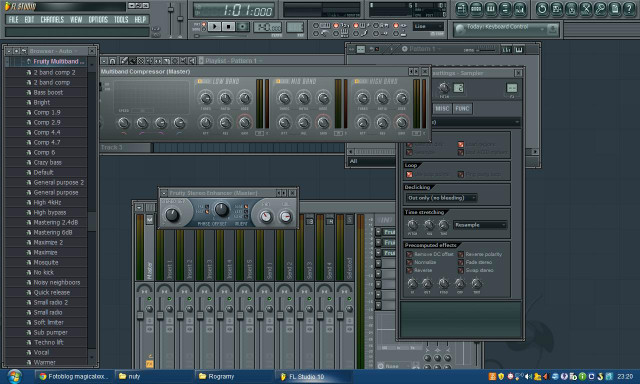The image size is (640, 384).
Task: Toggle the Reverse polarity checkbox
Action: [461, 254]
